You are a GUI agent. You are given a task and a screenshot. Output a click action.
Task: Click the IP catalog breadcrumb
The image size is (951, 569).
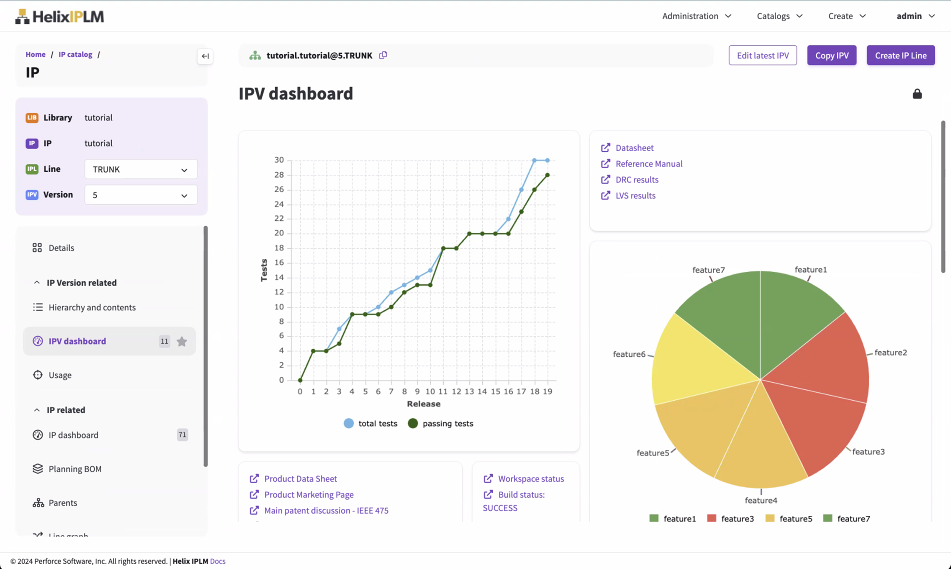(x=75, y=55)
